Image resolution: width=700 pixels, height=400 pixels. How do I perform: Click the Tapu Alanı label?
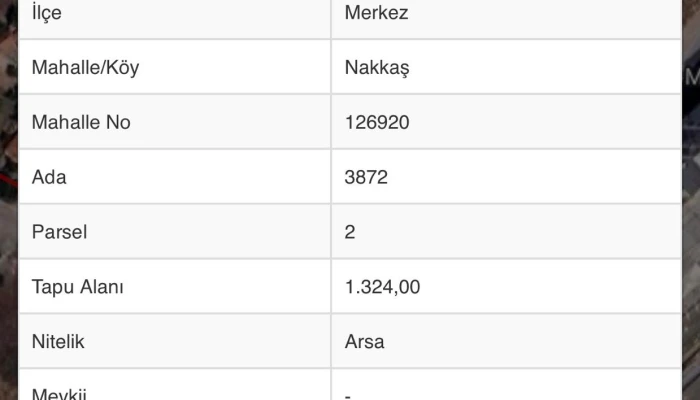click(78, 287)
